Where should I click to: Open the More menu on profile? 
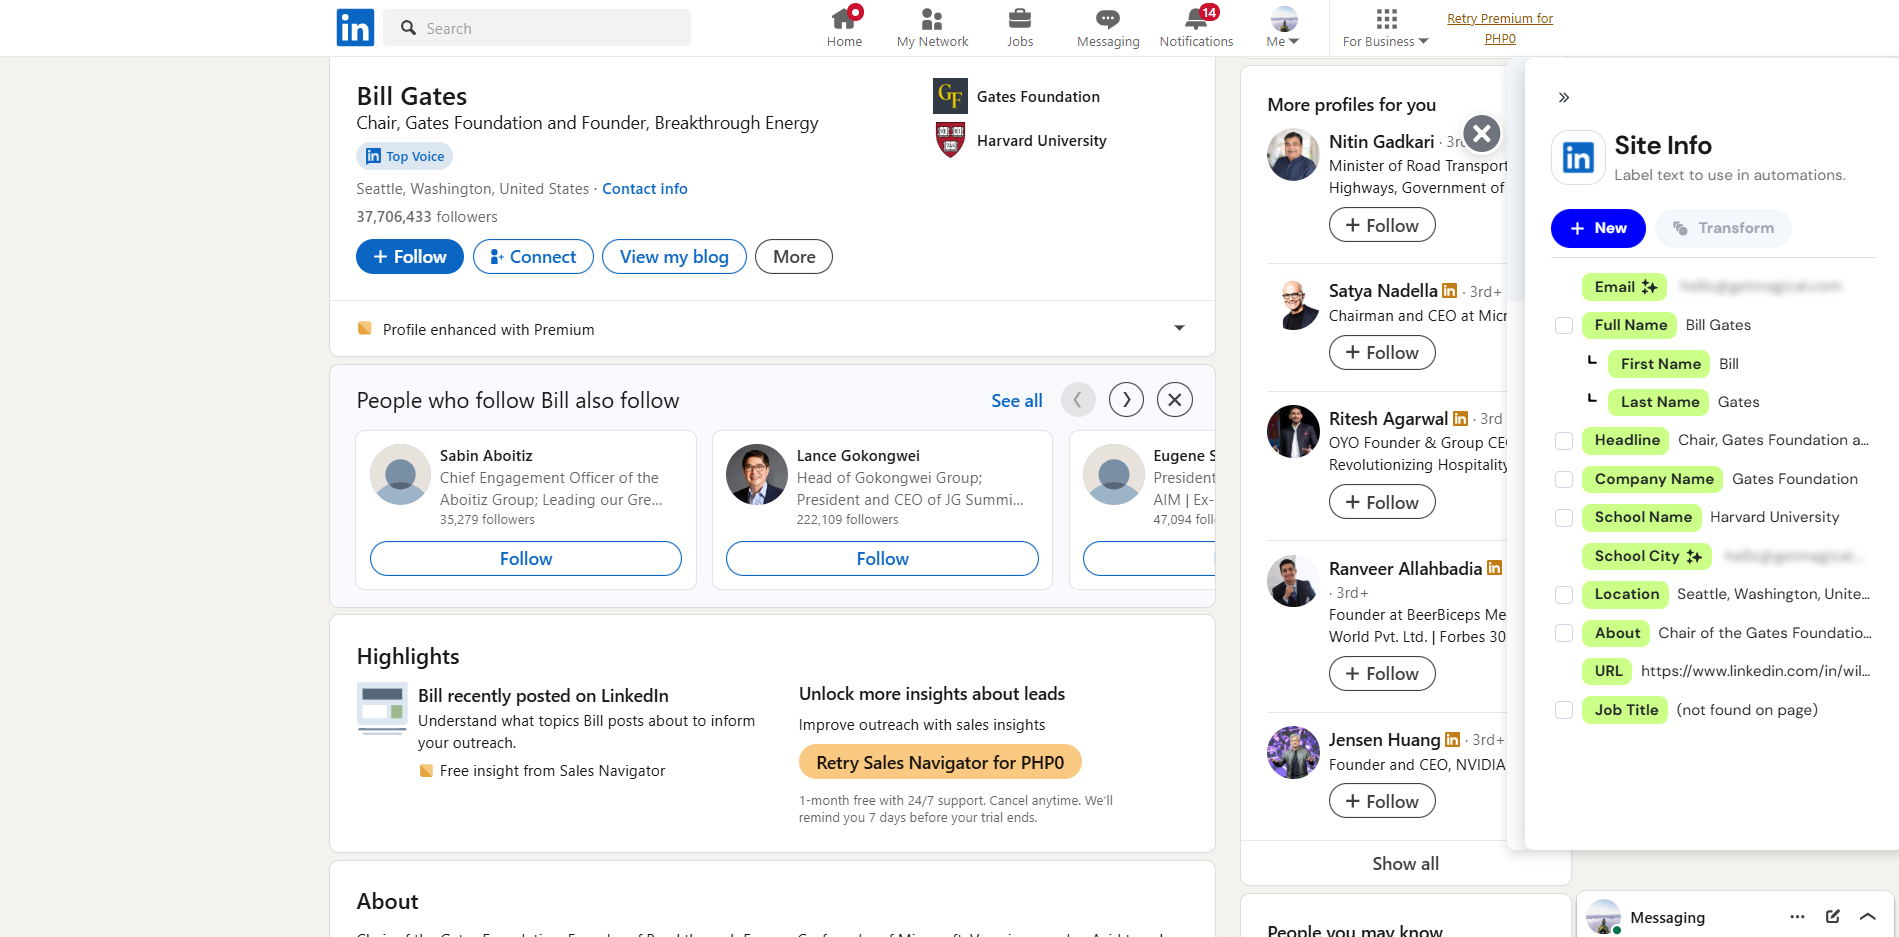click(x=794, y=257)
